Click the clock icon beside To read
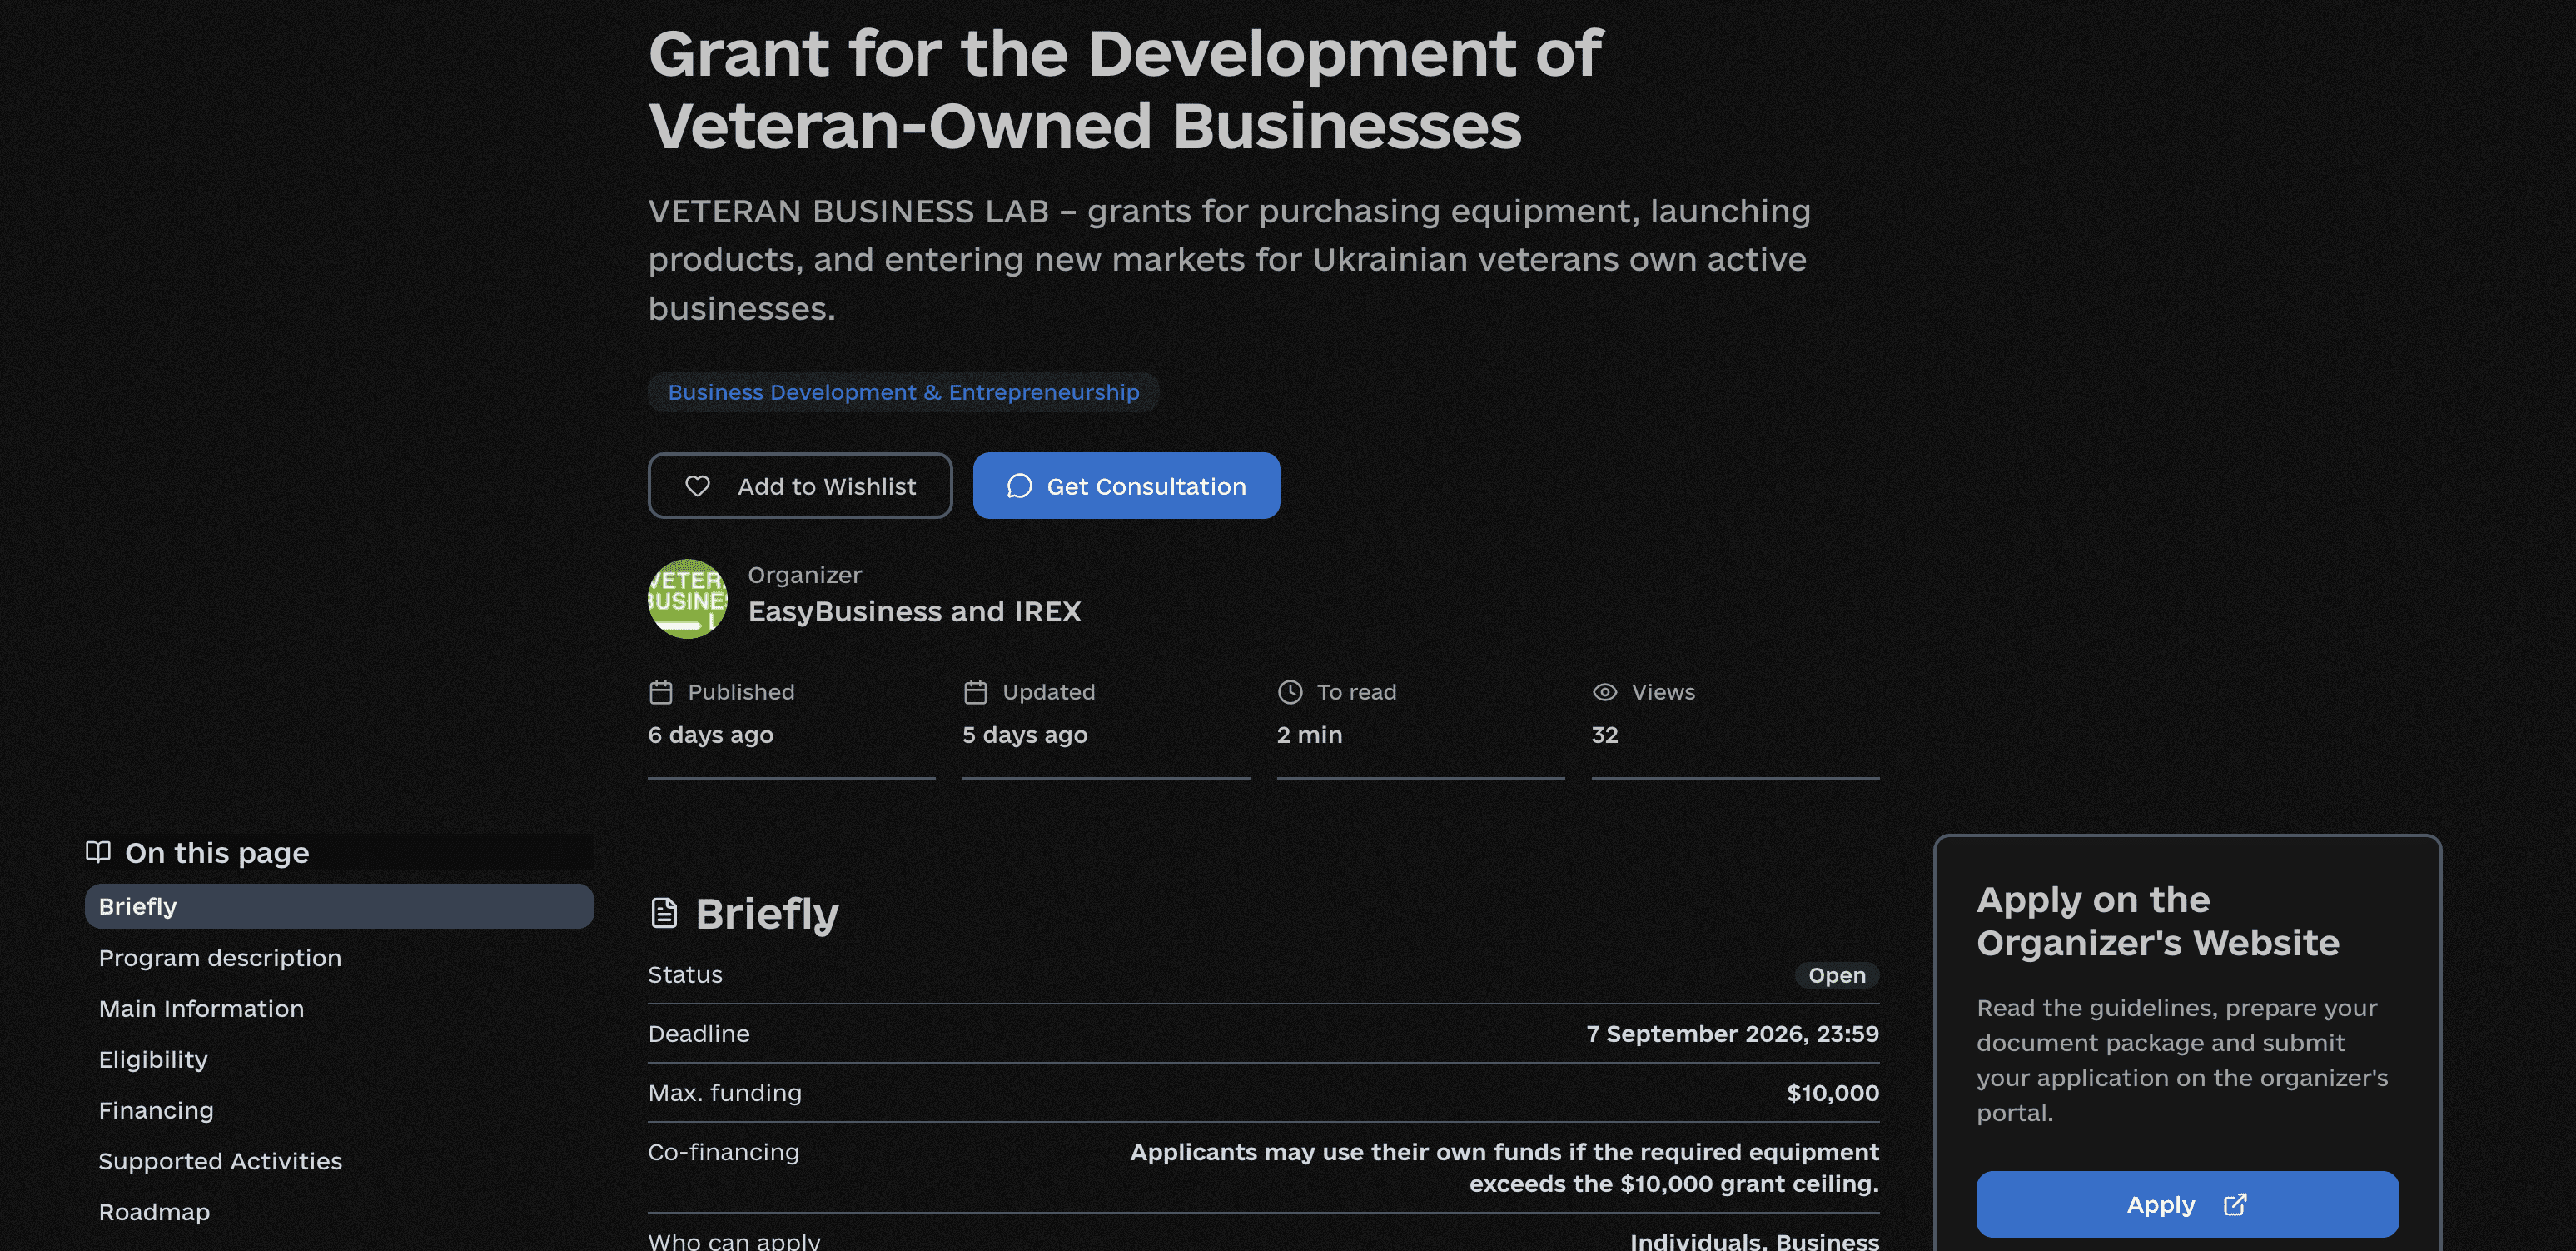The image size is (2576, 1251). (x=1290, y=692)
